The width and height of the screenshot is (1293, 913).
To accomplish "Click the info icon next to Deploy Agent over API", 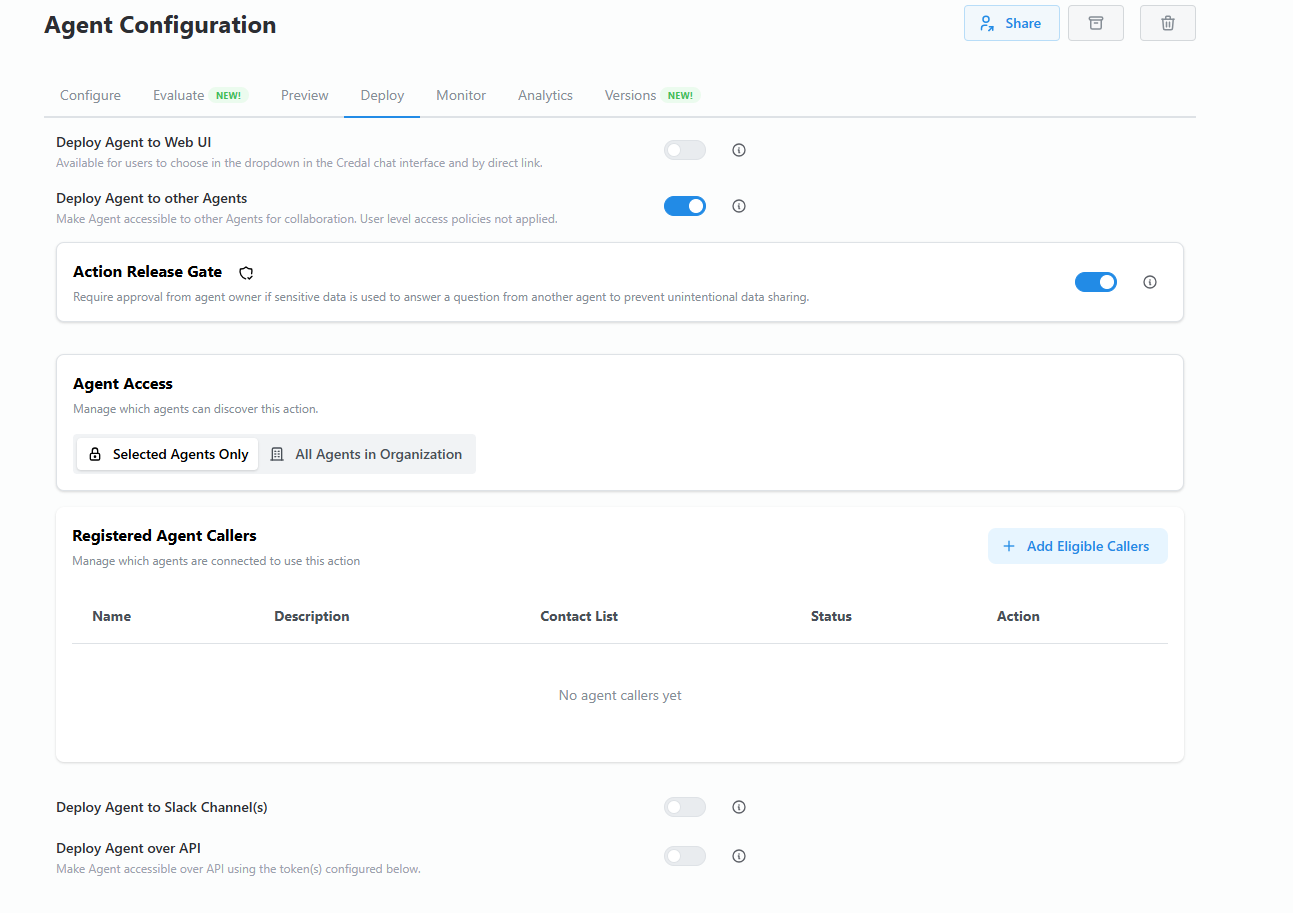I will pyautogui.click(x=738, y=855).
